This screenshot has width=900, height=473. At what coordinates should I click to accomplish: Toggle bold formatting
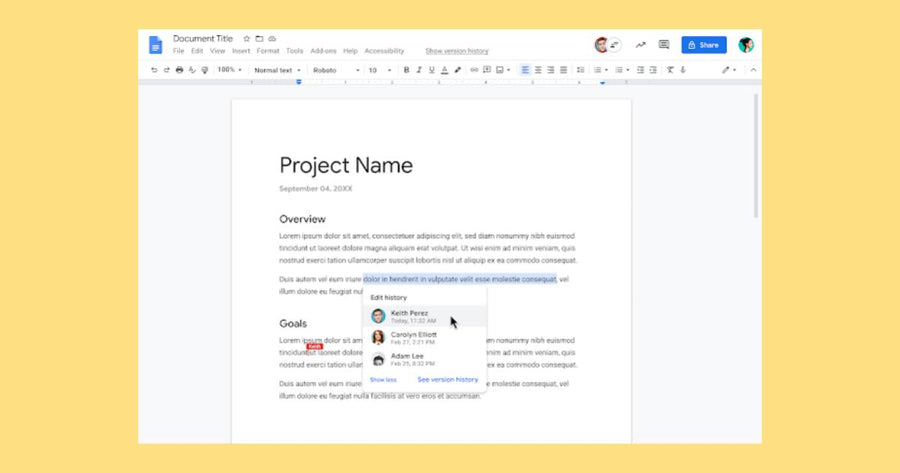tap(406, 70)
